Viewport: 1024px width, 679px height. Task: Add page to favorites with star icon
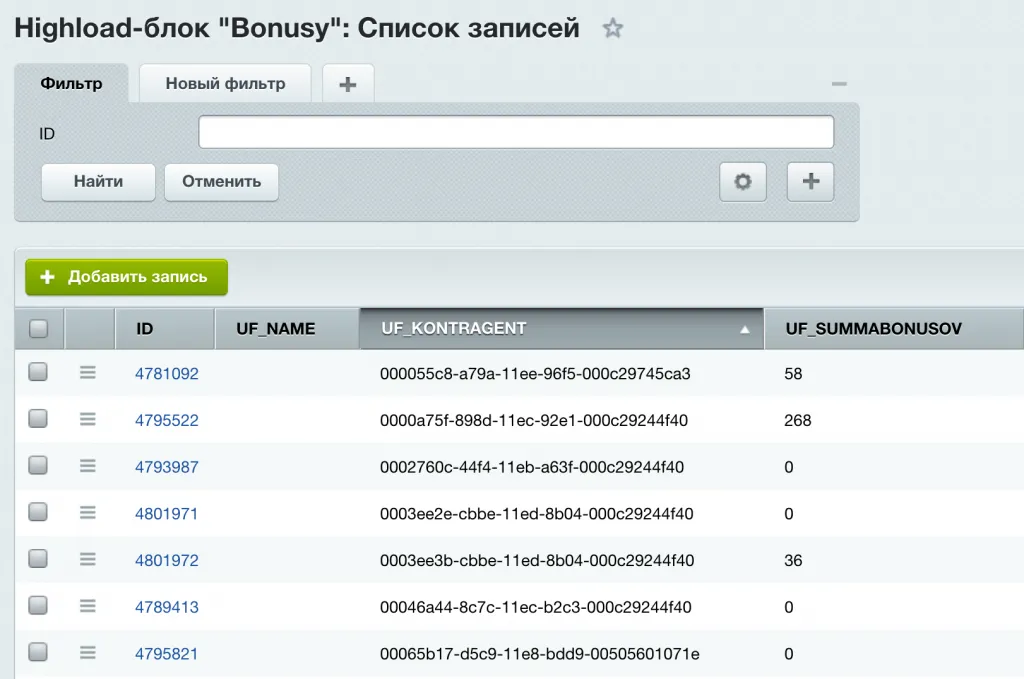[x=612, y=28]
